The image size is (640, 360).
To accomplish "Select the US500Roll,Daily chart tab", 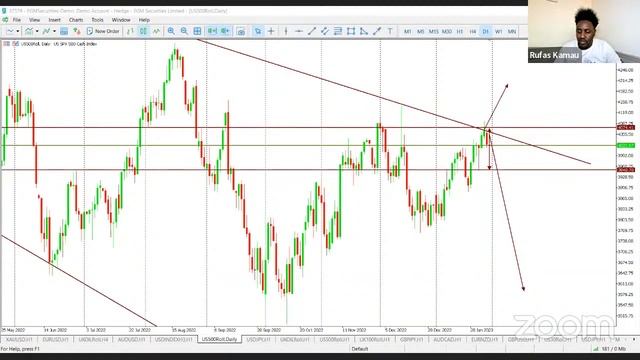I will [x=219, y=339].
